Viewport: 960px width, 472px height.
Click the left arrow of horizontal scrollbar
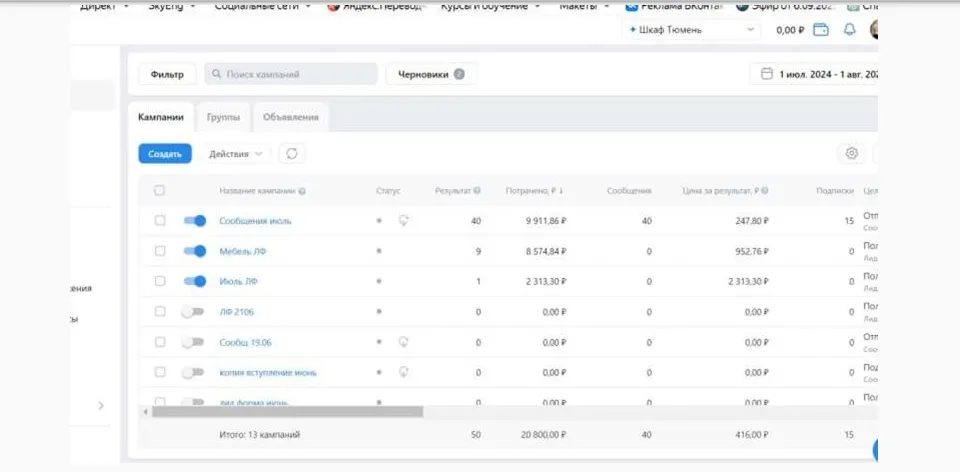146,412
